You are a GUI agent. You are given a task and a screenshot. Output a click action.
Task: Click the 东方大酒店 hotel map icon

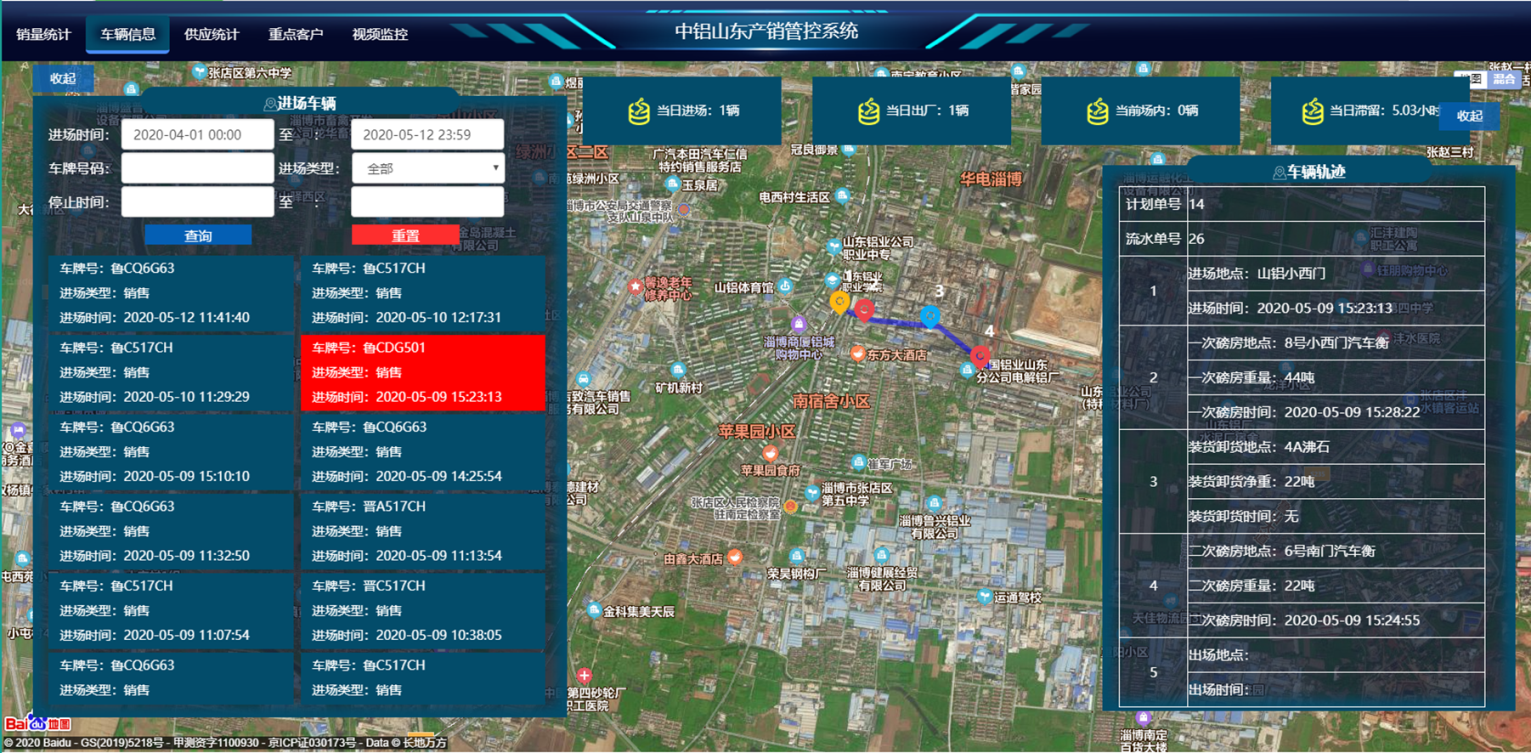857,354
